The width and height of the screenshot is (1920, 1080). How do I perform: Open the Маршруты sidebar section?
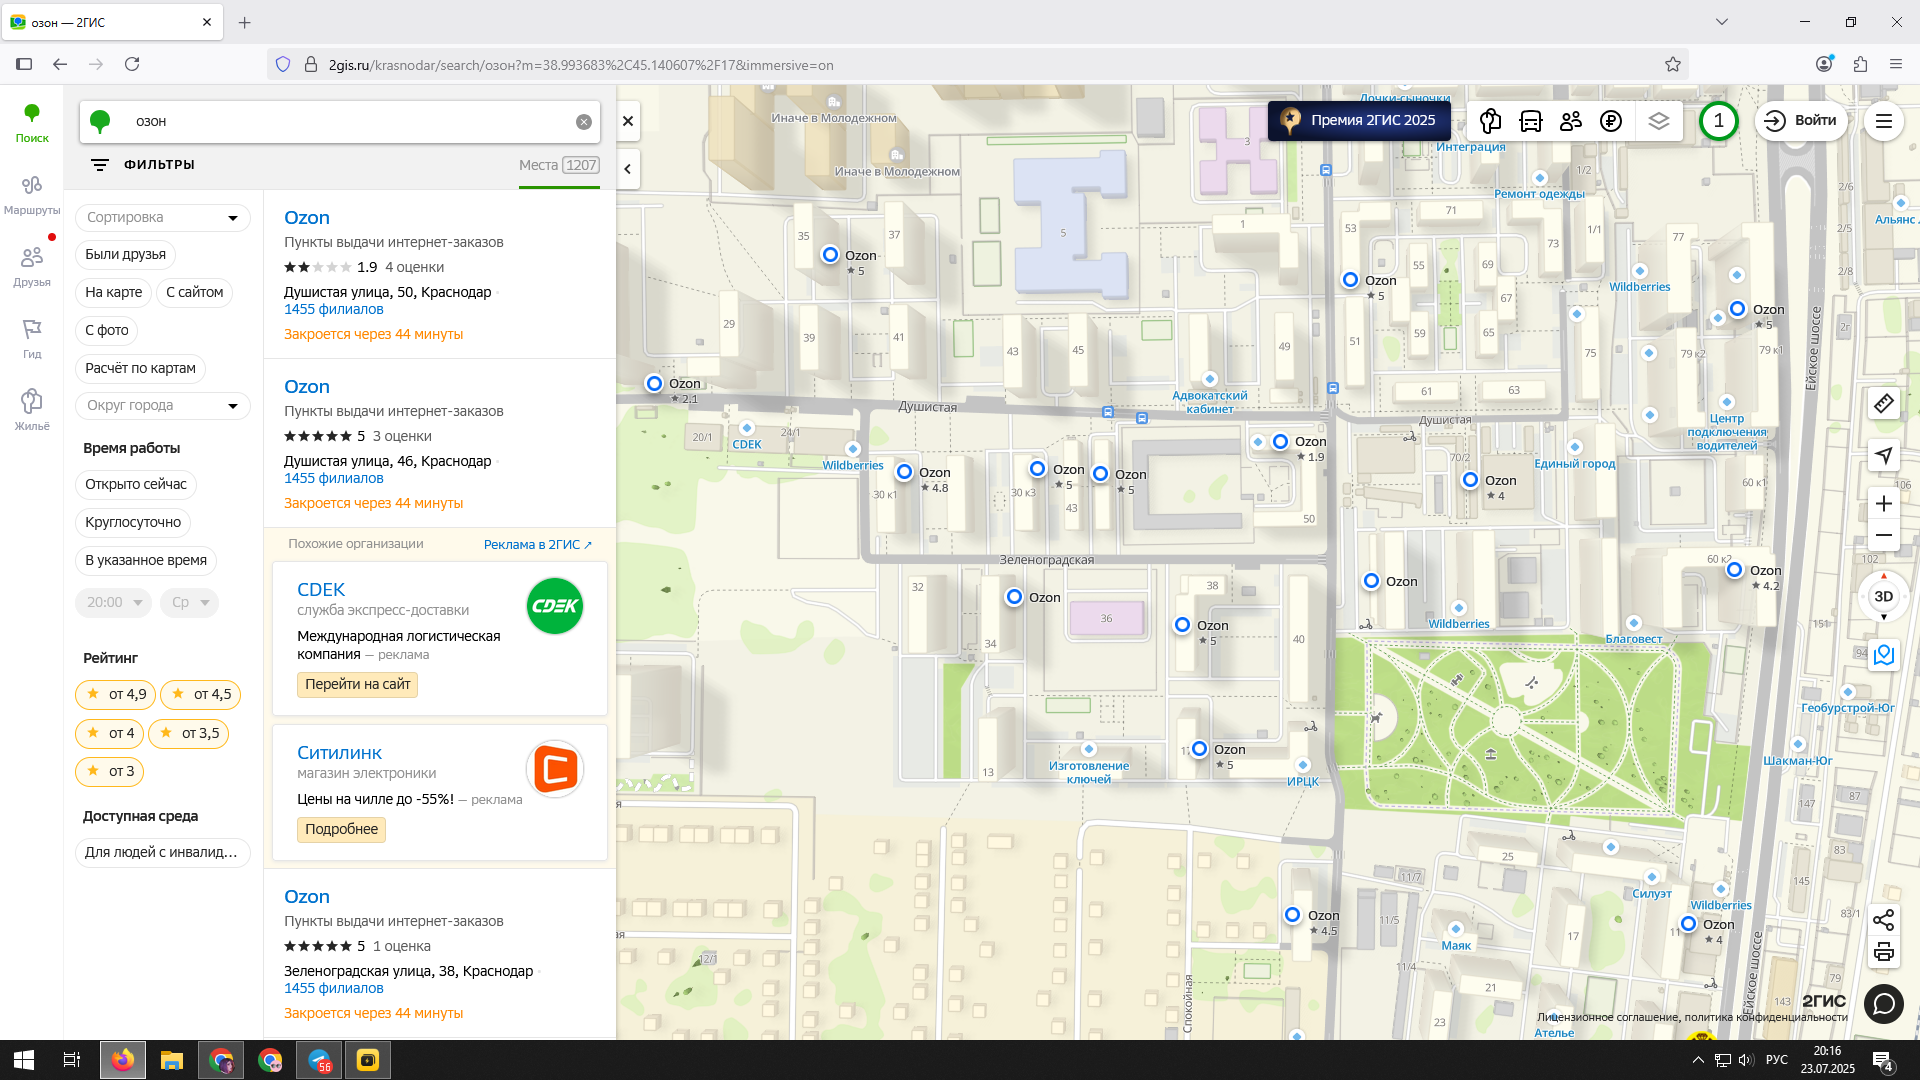pyautogui.click(x=32, y=194)
